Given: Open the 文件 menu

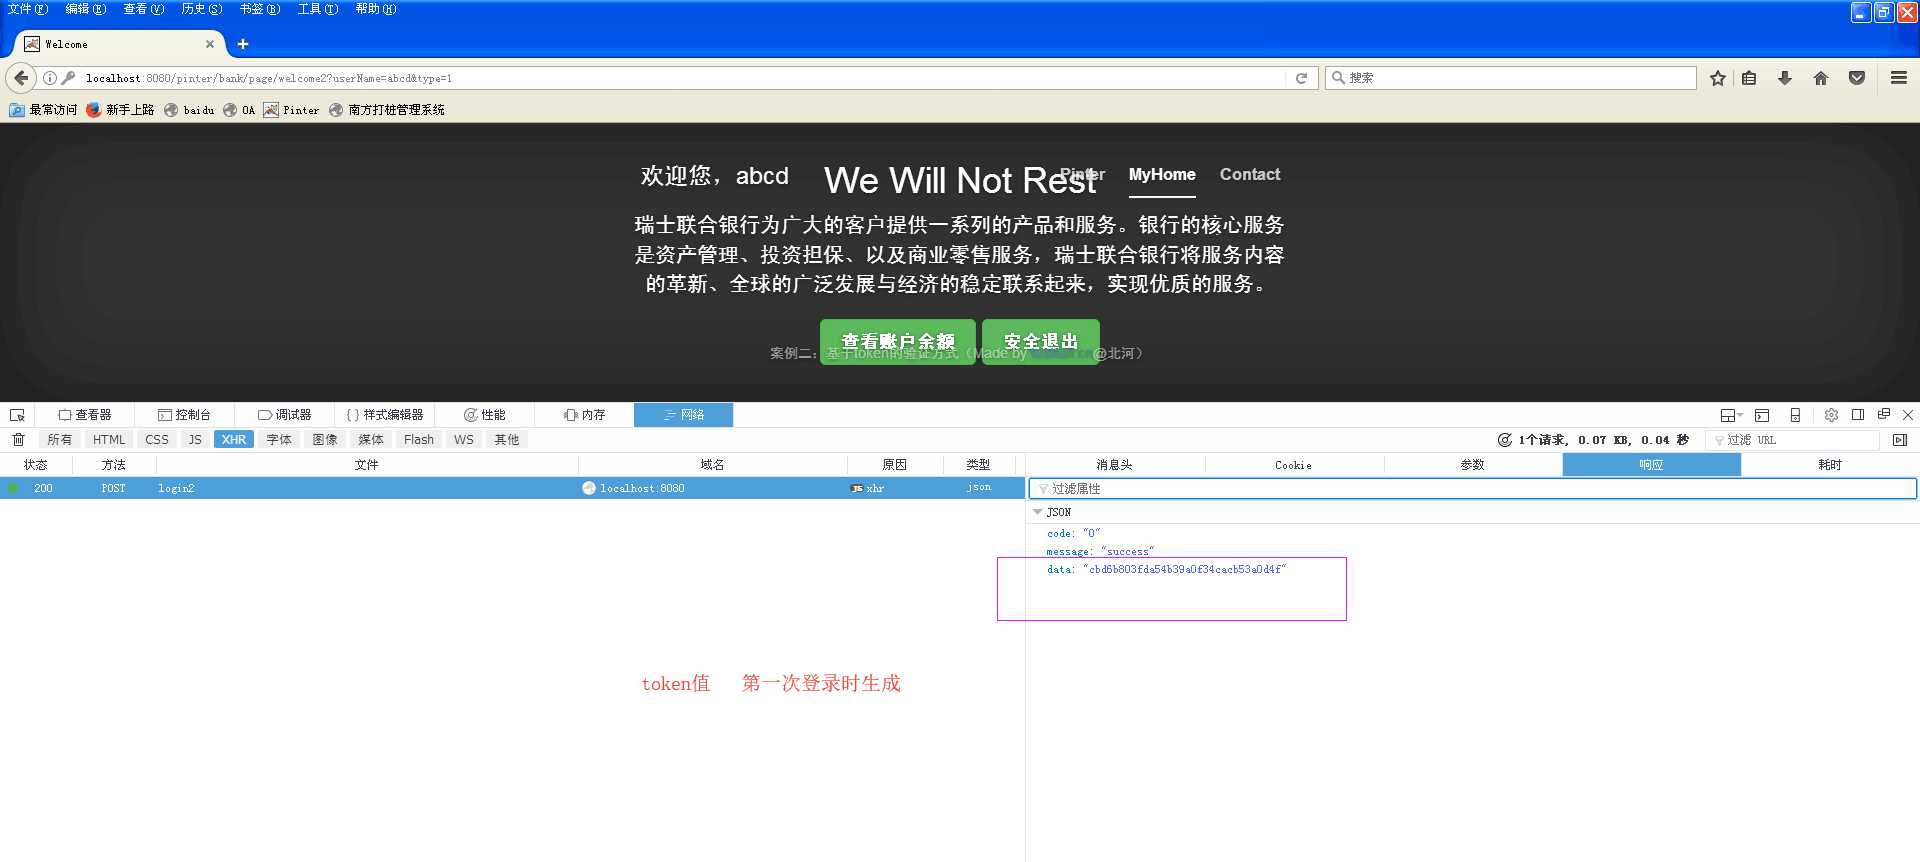Looking at the screenshot, I should point(27,9).
